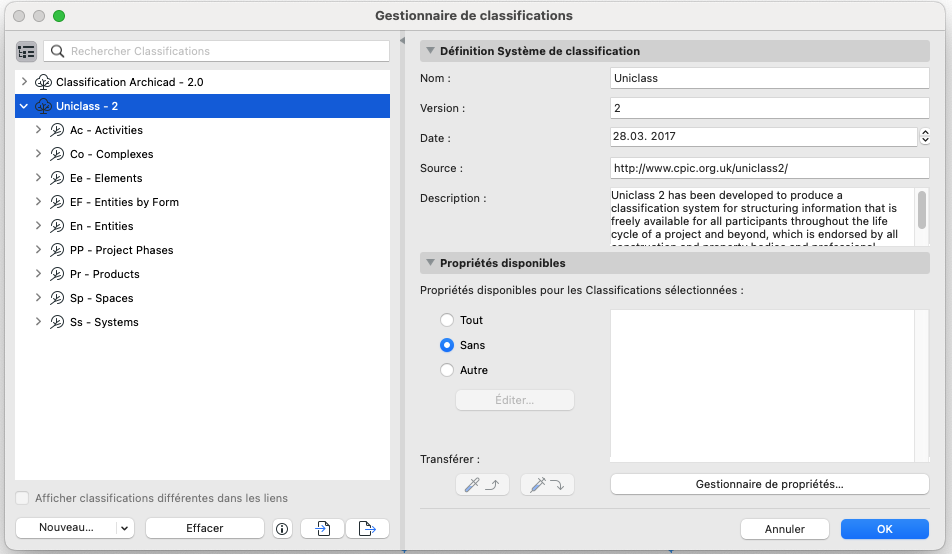Click the Classification Archicad system tree icon
This screenshot has height=554, width=952.
pos(43,82)
